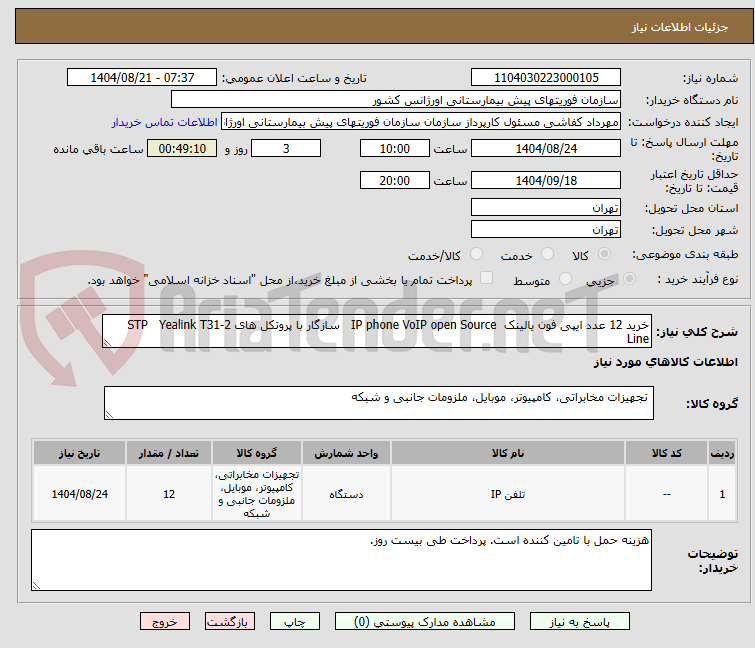Click the quantity cell showing 12

pyautogui.click(x=169, y=494)
